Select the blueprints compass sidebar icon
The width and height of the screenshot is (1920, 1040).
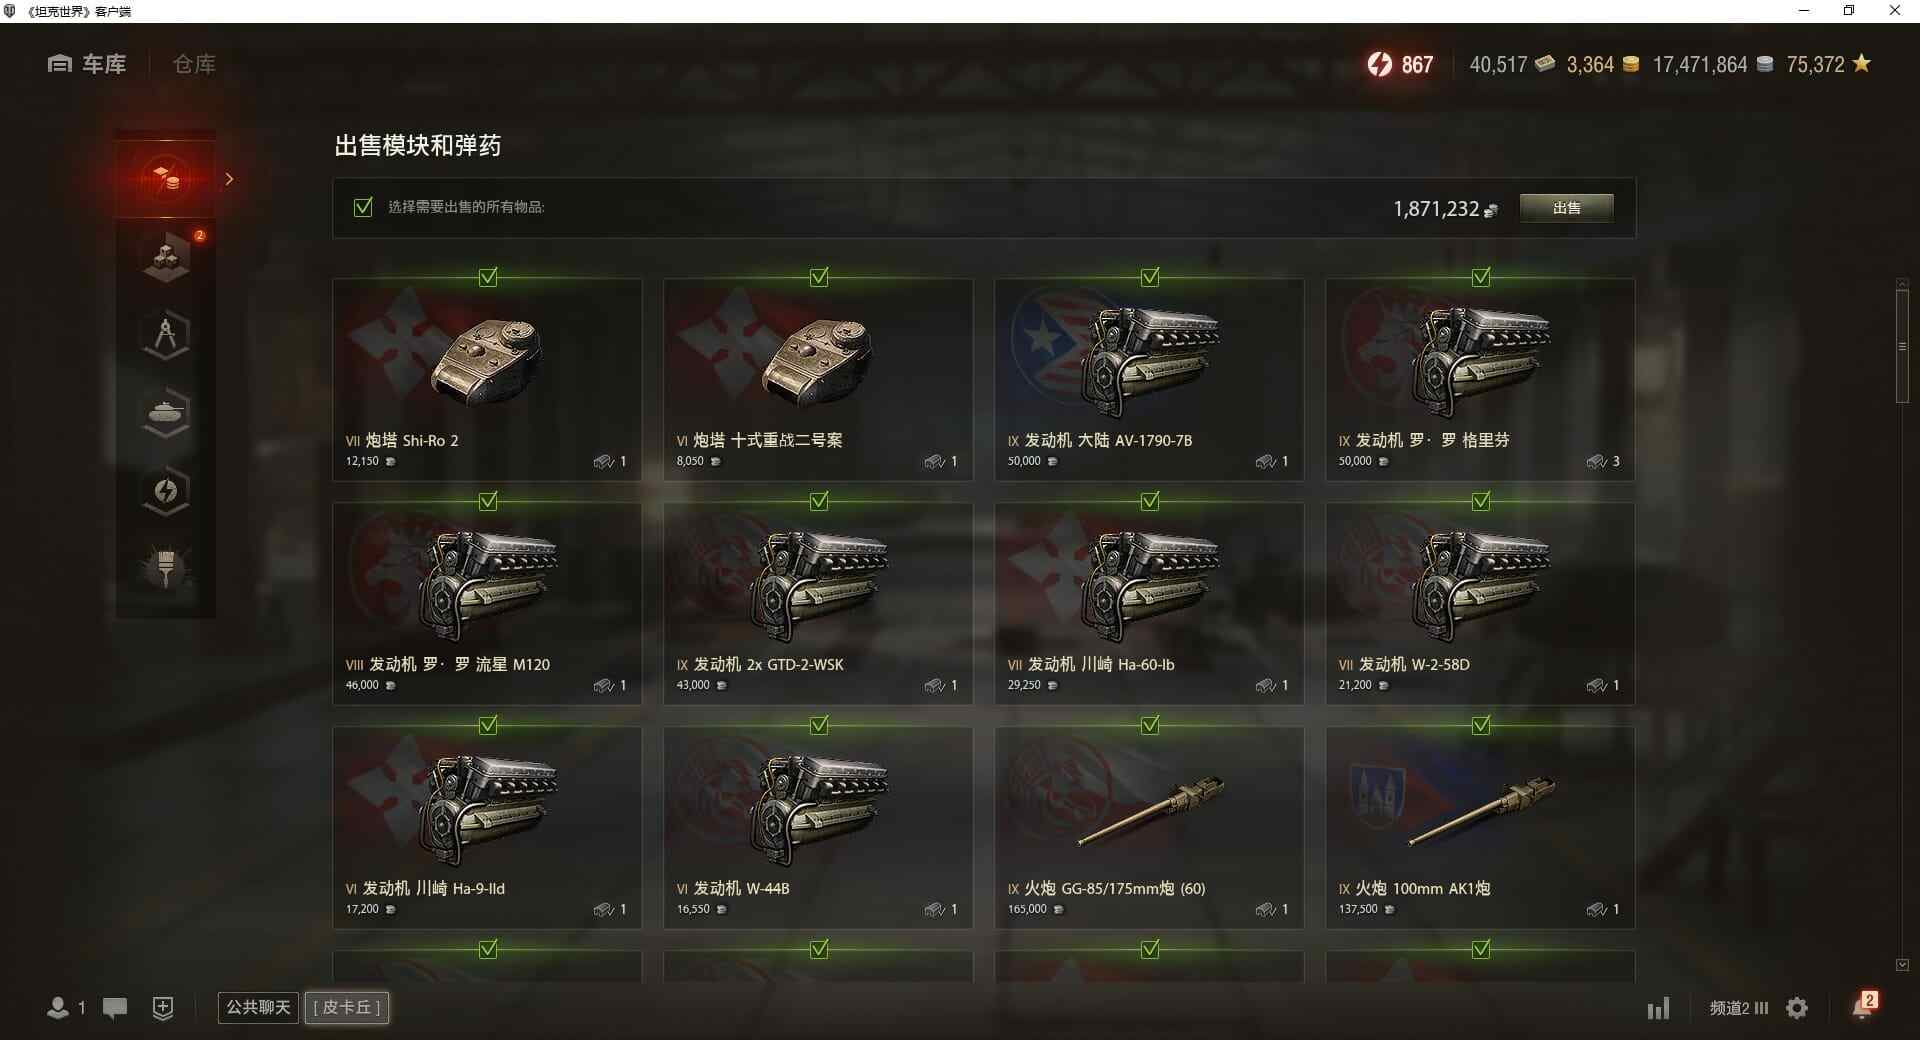(166, 335)
